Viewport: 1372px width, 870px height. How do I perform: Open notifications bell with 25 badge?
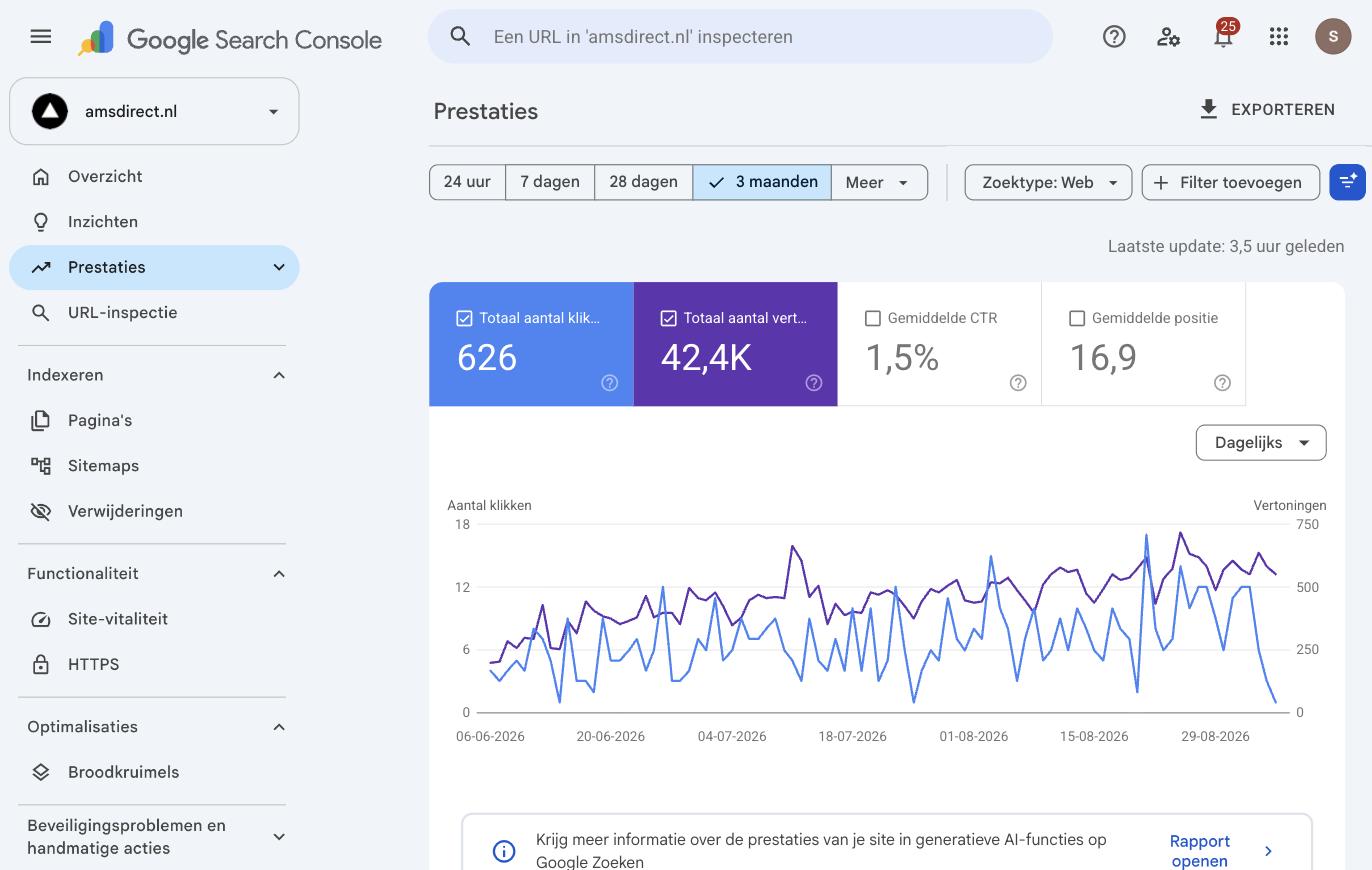1223,36
